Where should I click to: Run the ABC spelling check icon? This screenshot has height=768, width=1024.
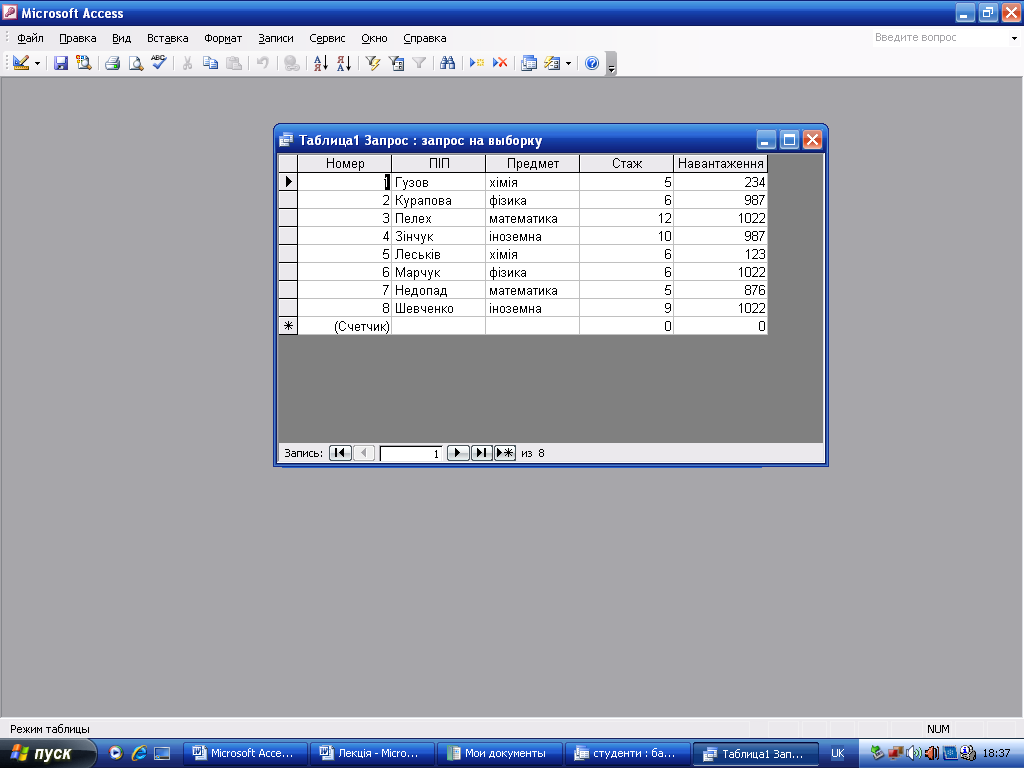tap(159, 63)
